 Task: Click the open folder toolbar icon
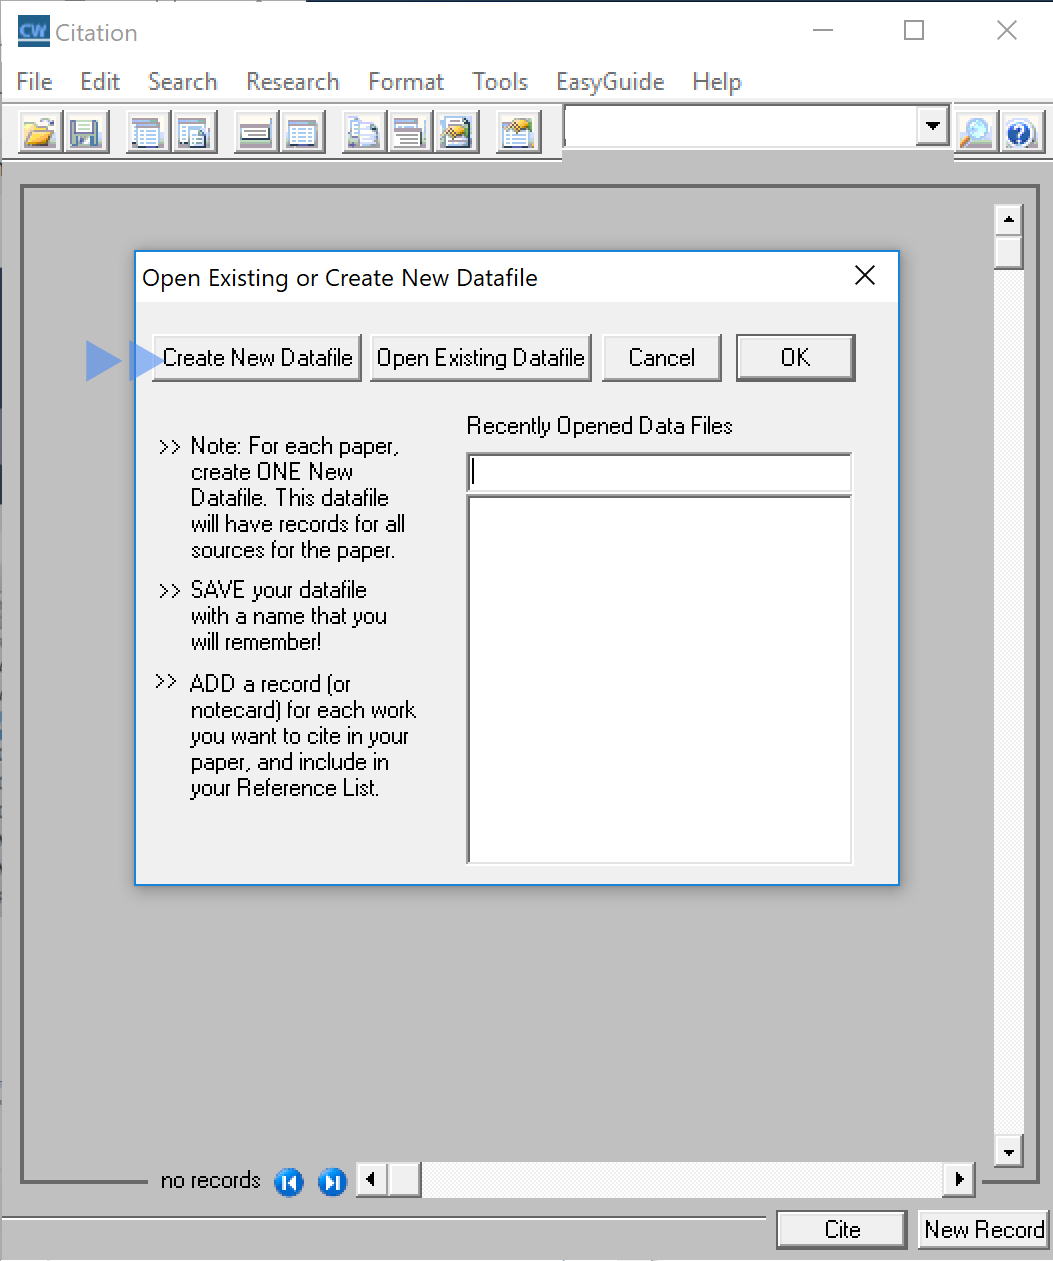coord(40,132)
